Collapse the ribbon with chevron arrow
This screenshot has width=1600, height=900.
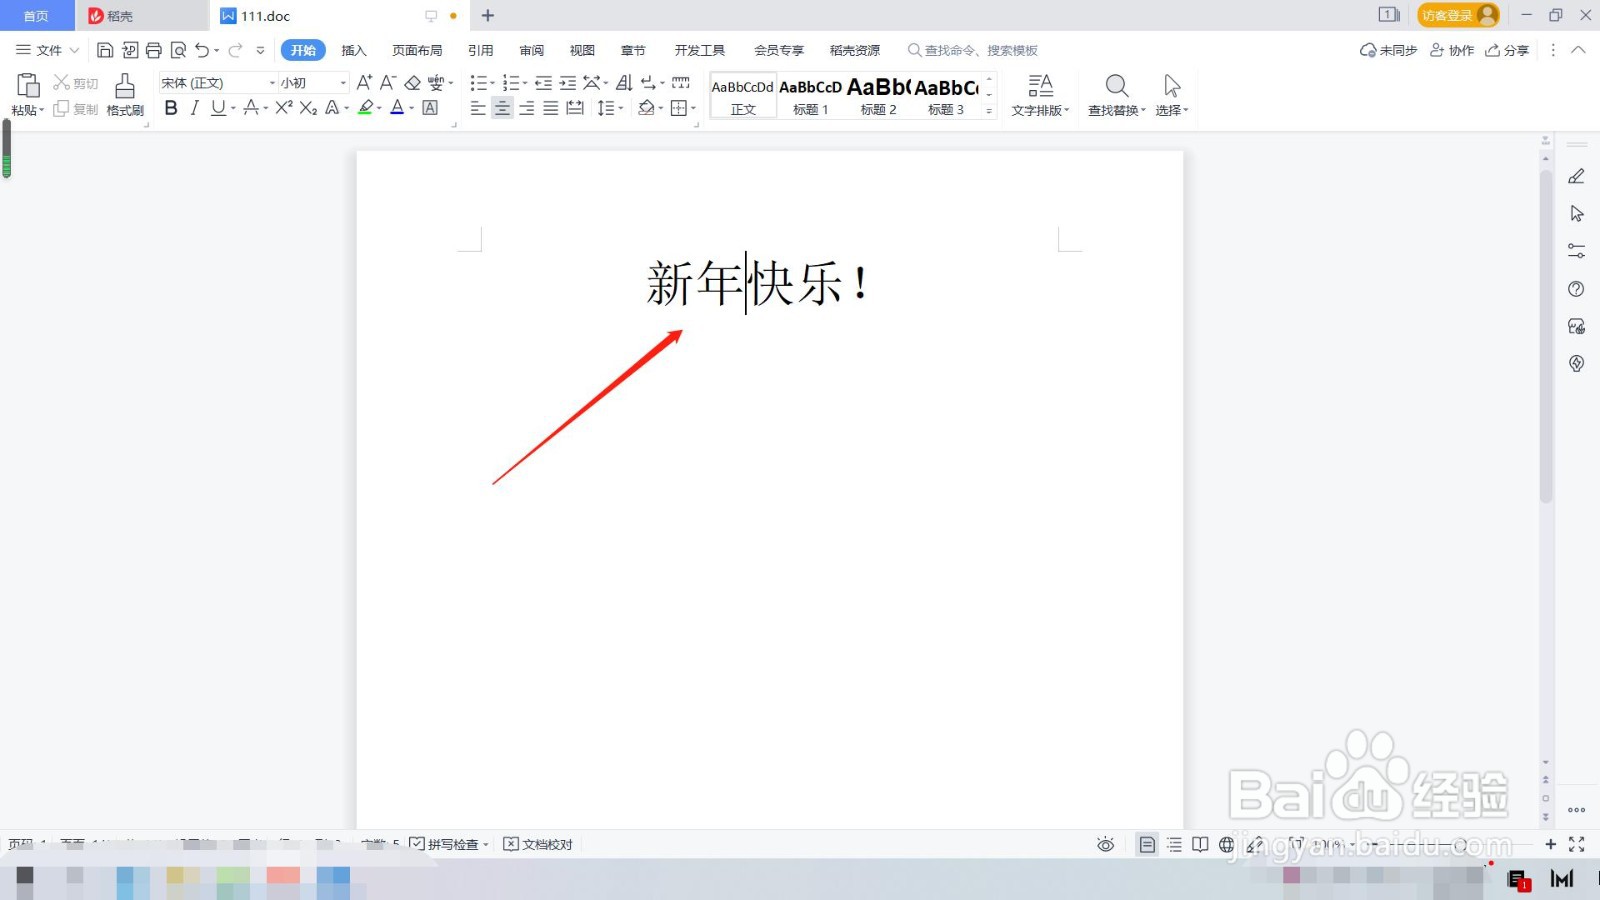(1578, 50)
